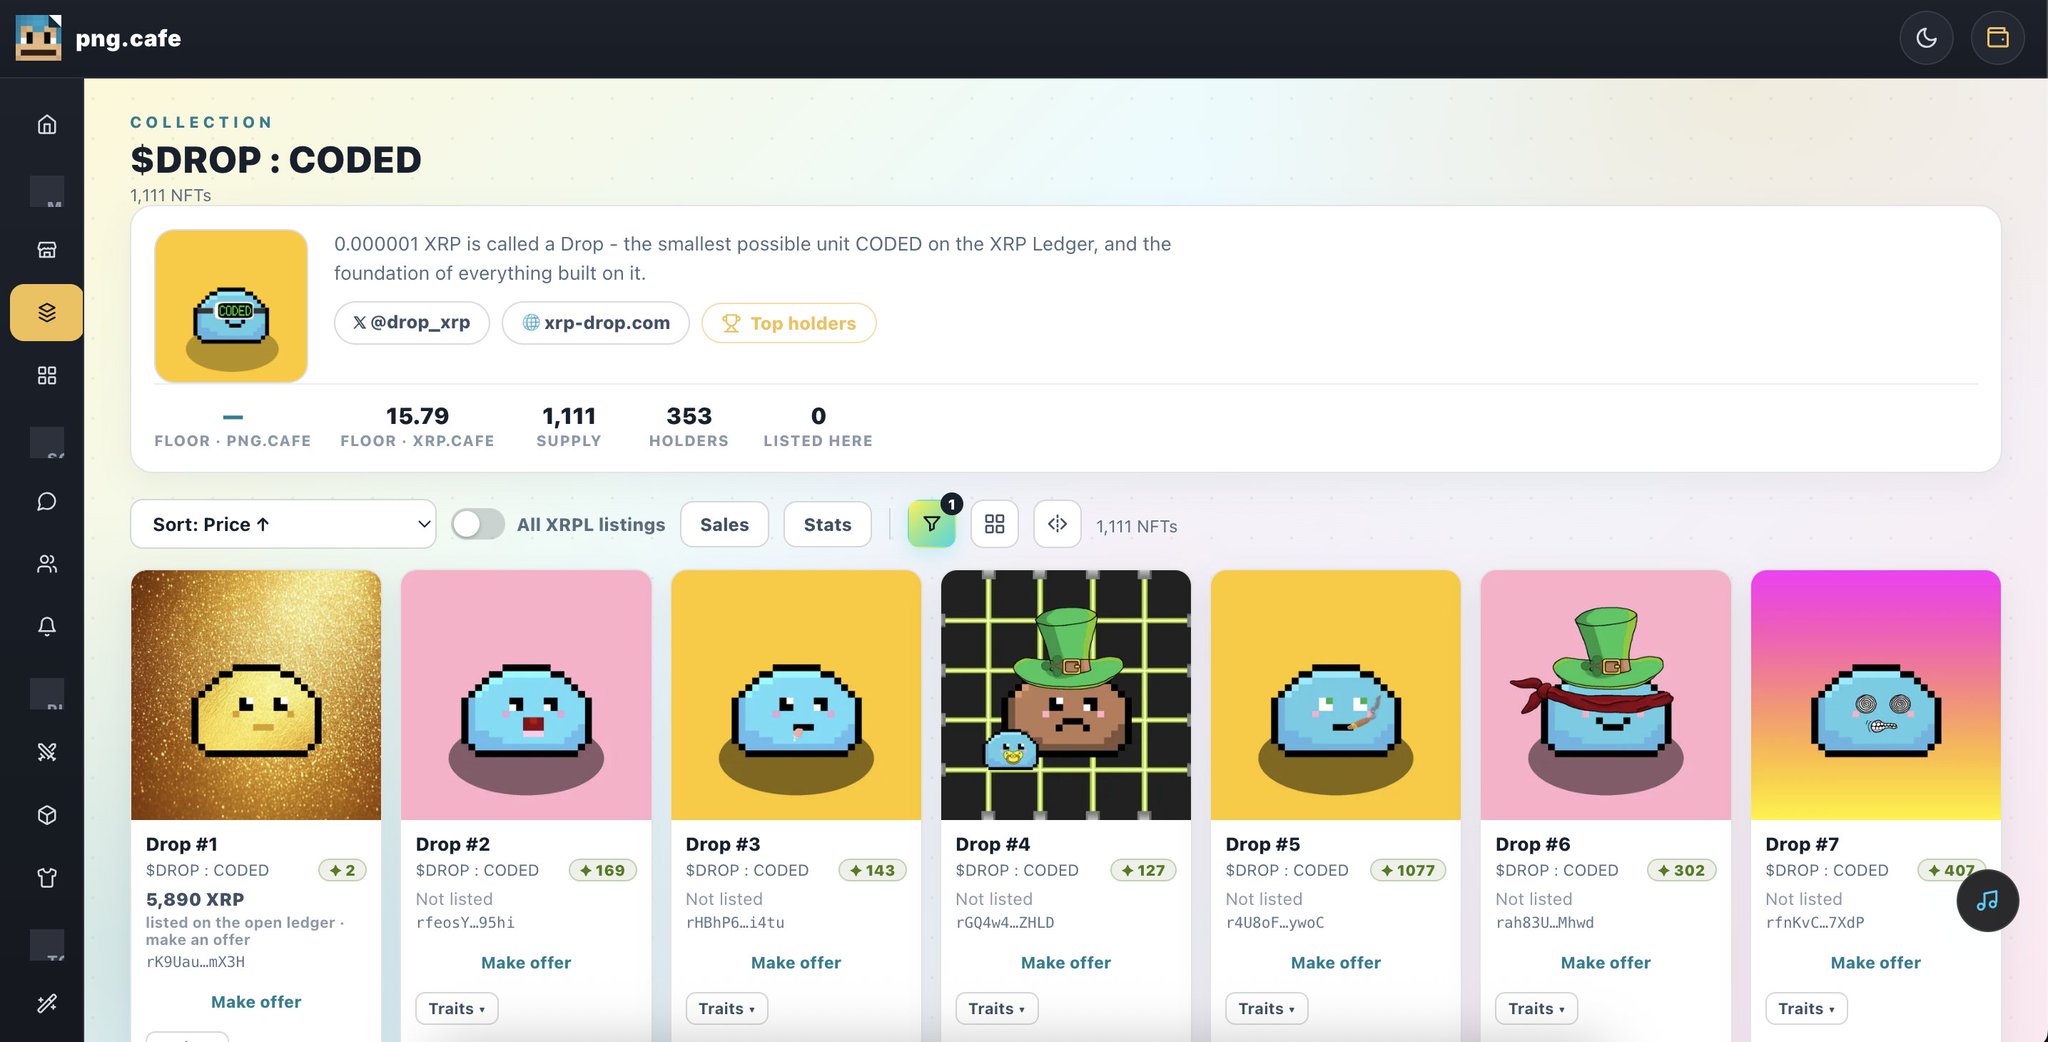Open the Drop #4 NFT image
Viewport: 2048px width, 1042px height.
click(1066, 695)
